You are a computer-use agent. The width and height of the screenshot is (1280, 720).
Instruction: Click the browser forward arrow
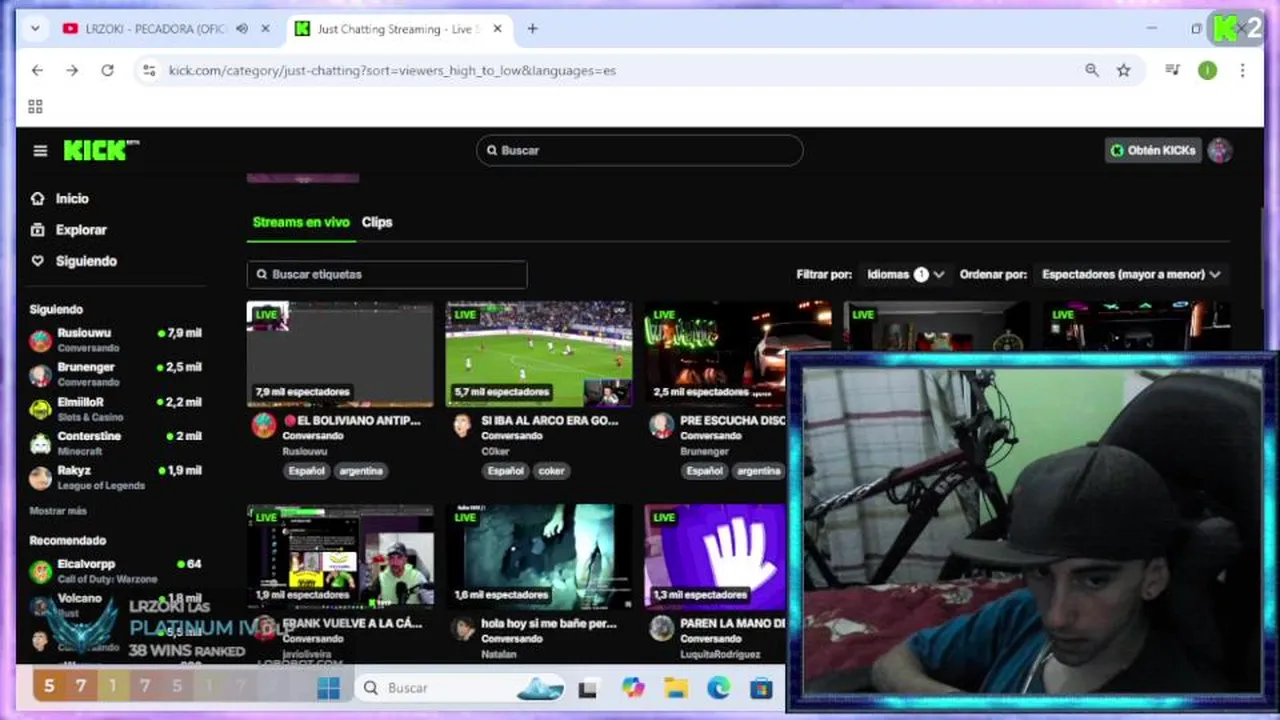[x=72, y=70]
